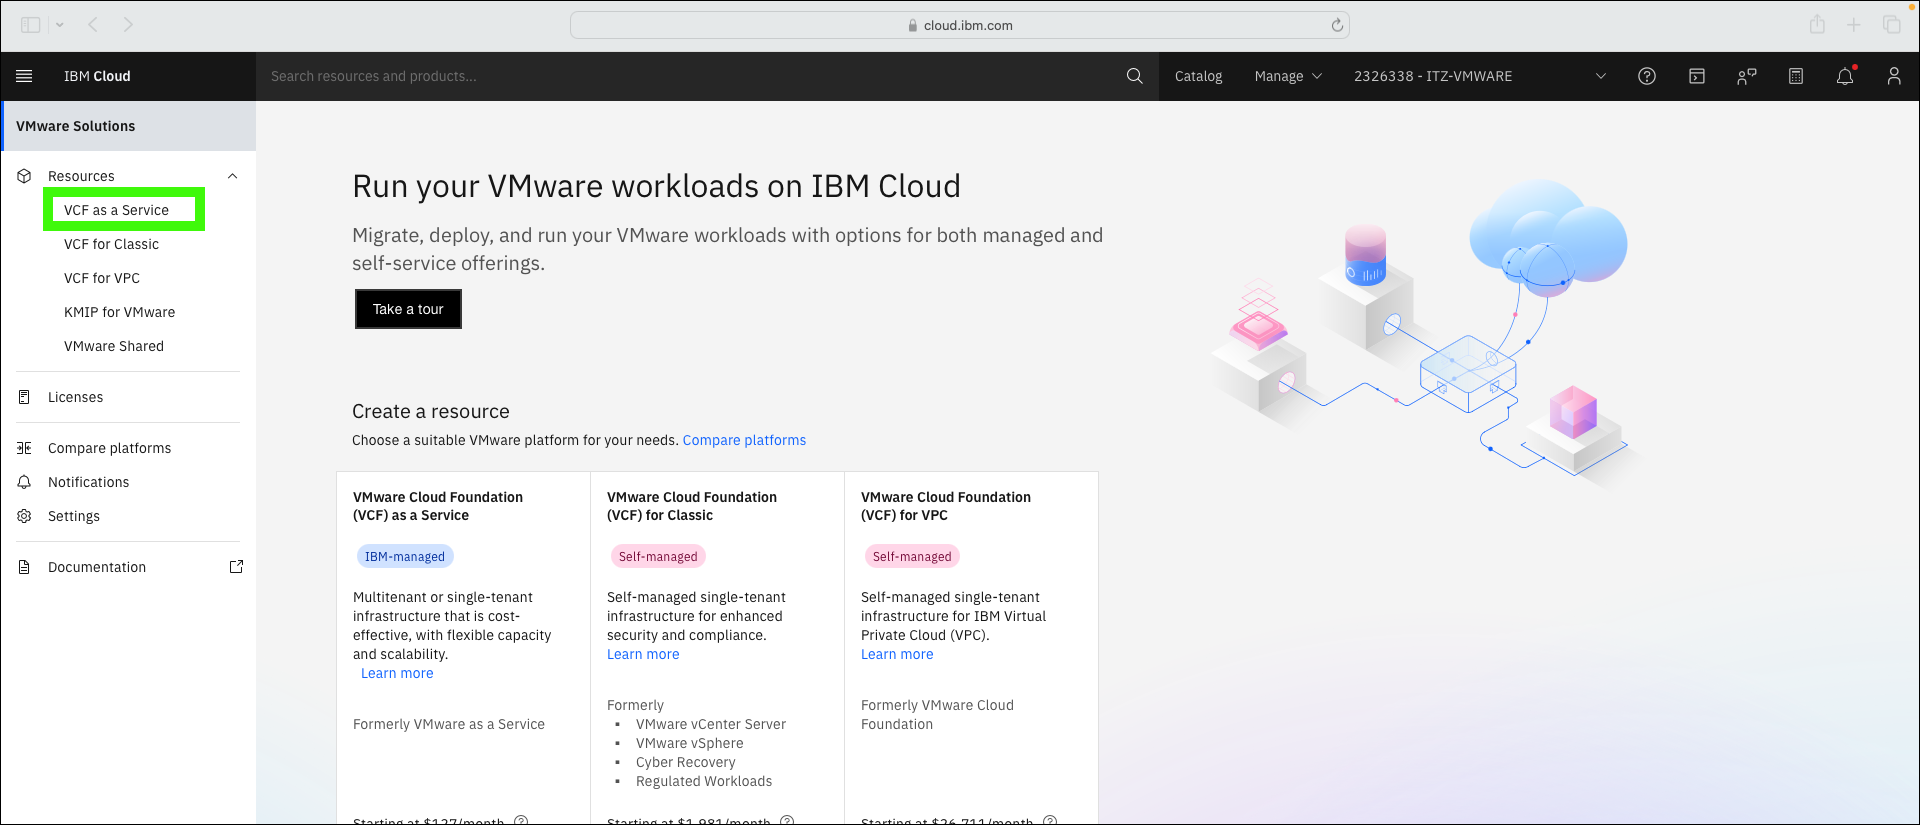Click 'Regulated Workloads' list item
This screenshot has height=825, width=1920.
click(704, 781)
